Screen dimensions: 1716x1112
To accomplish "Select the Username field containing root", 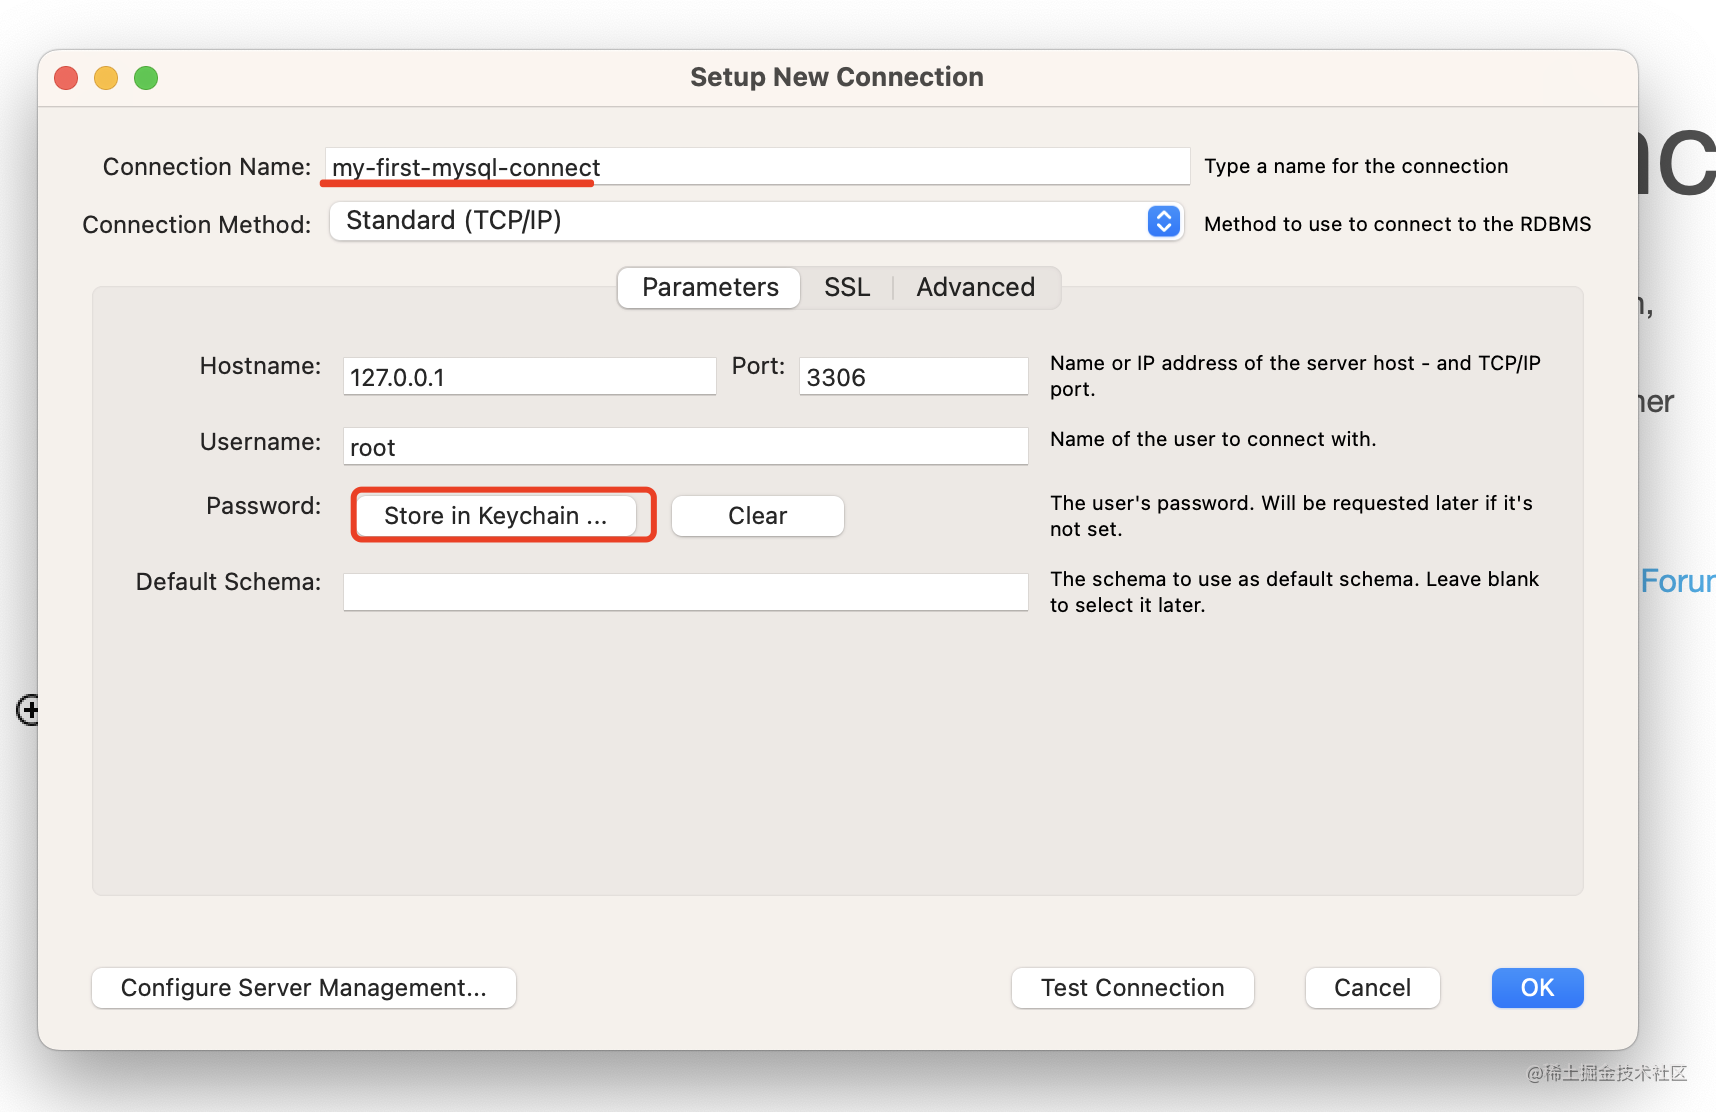I will point(685,447).
